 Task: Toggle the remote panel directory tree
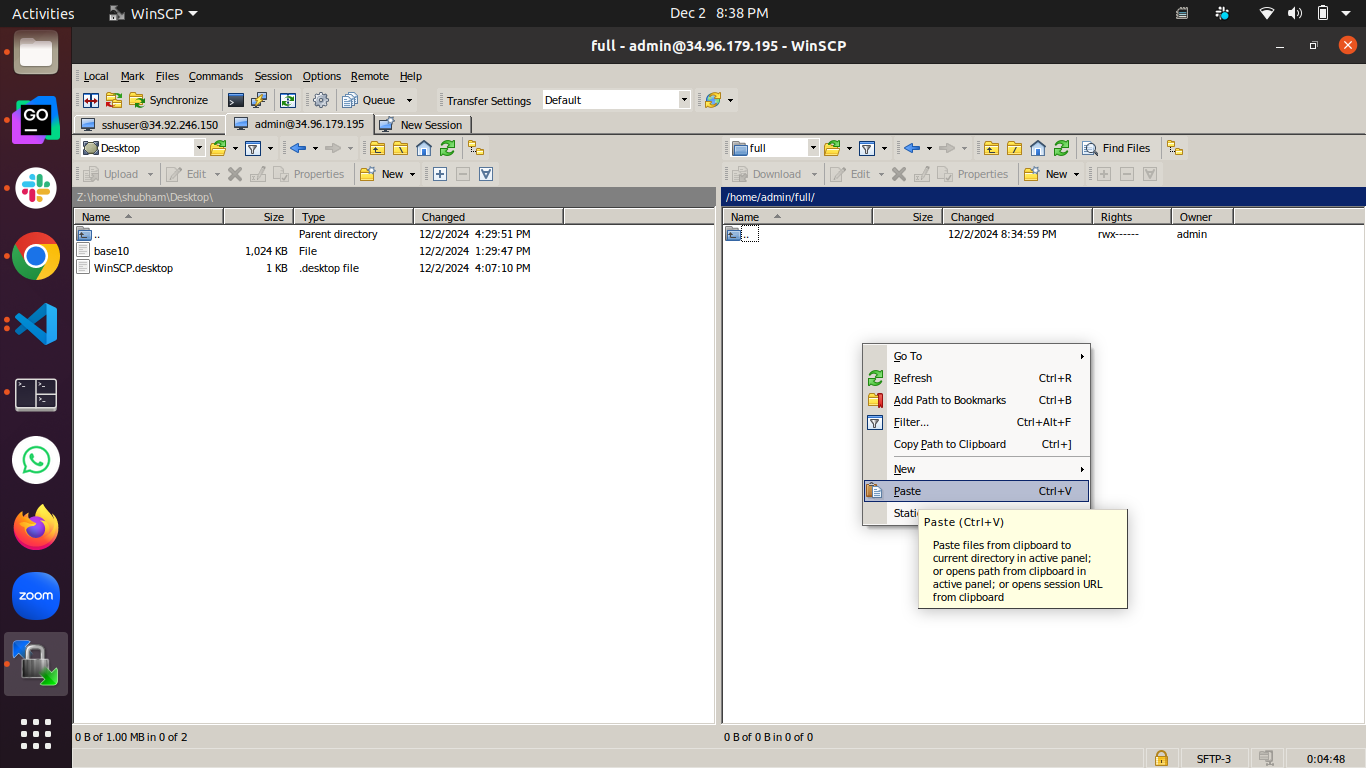(1175, 148)
